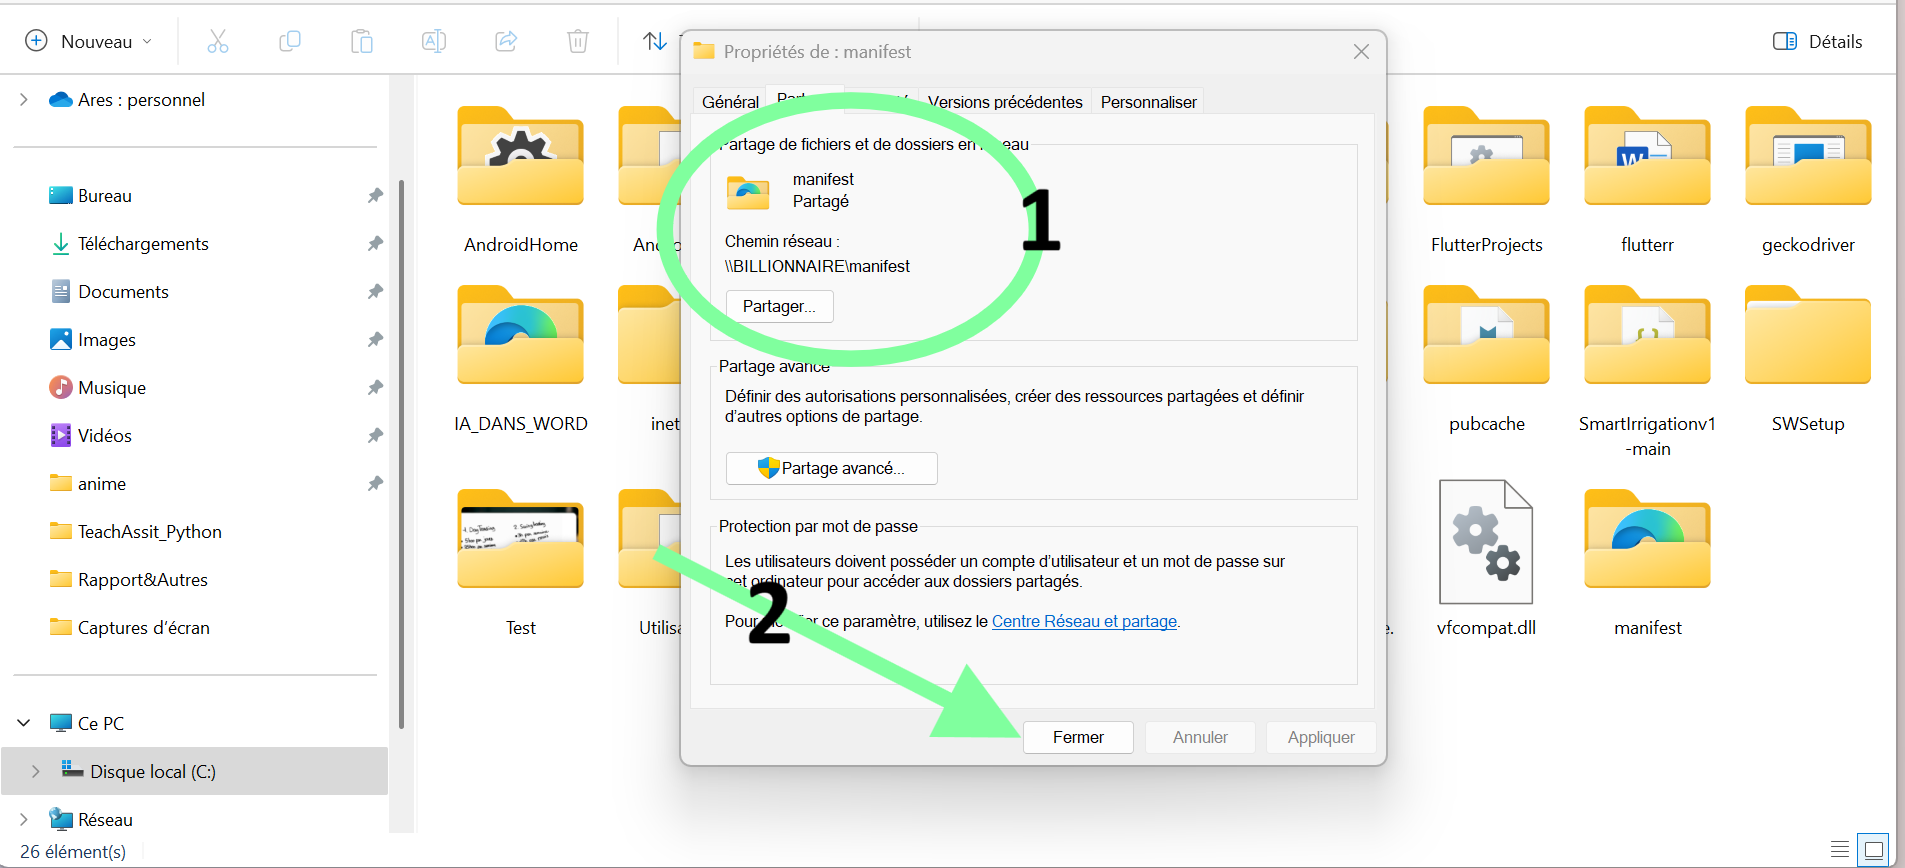Click the Cut scissors icon in toolbar
Image resolution: width=1905 pixels, height=868 pixels.
[217, 41]
